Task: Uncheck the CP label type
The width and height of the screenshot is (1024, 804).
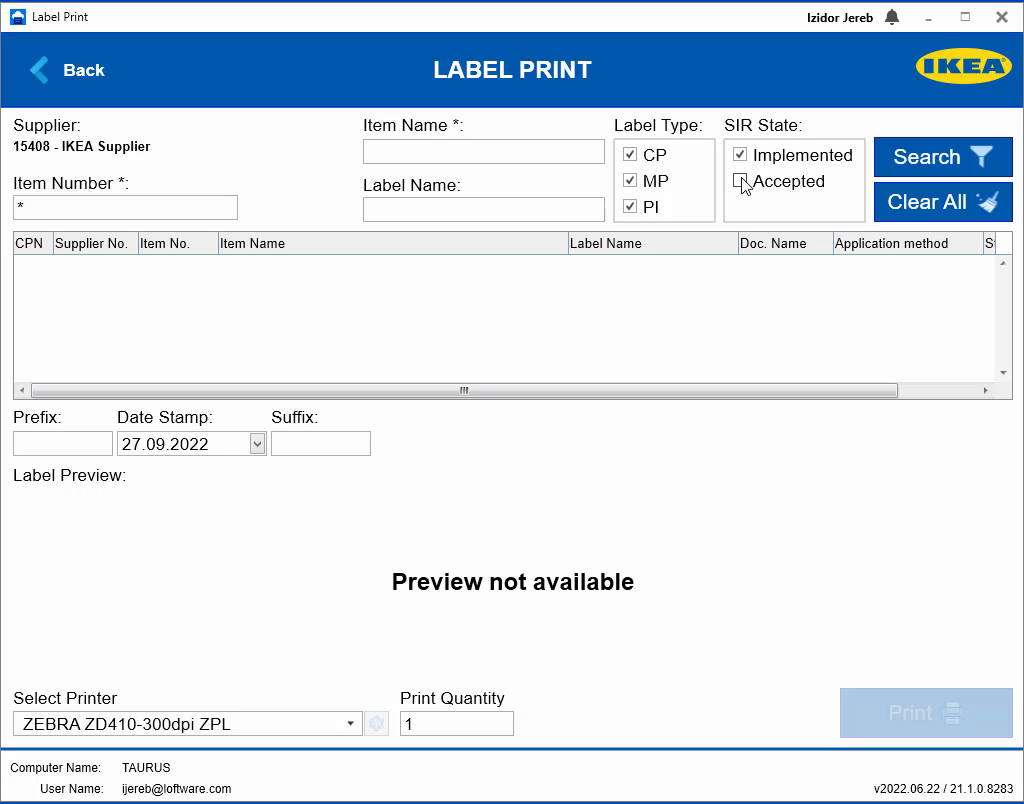Action: [x=630, y=154]
